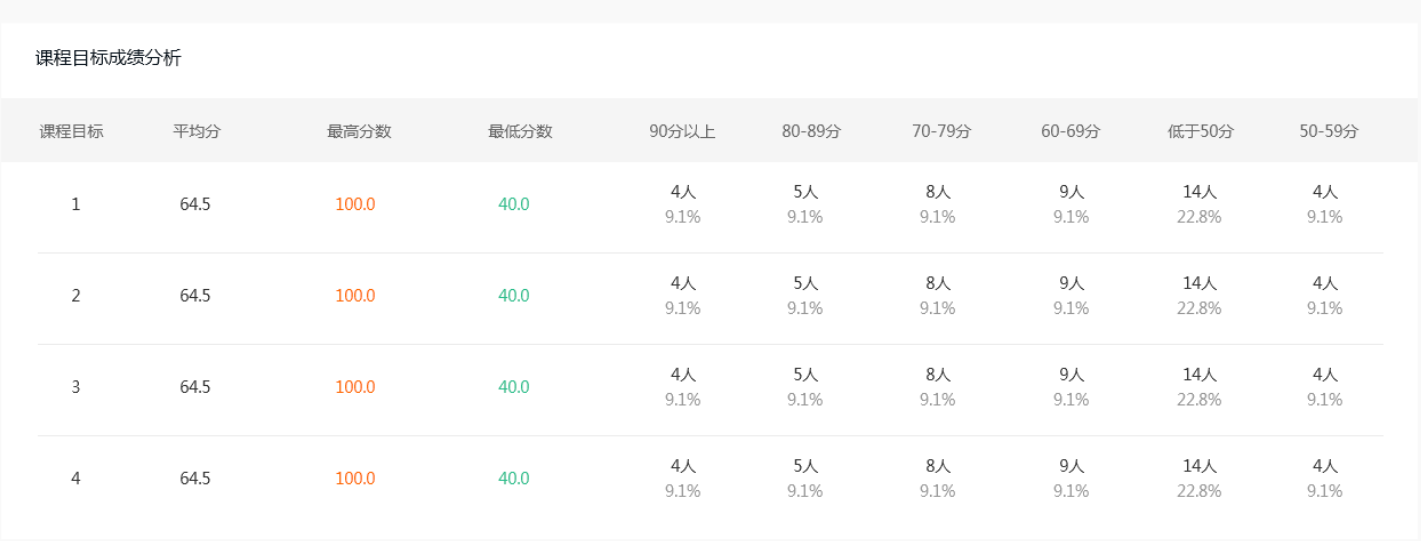The width and height of the screenshot is (1421, 541).
Task: Select the 最高分数 column header
Action: [358, 131]
